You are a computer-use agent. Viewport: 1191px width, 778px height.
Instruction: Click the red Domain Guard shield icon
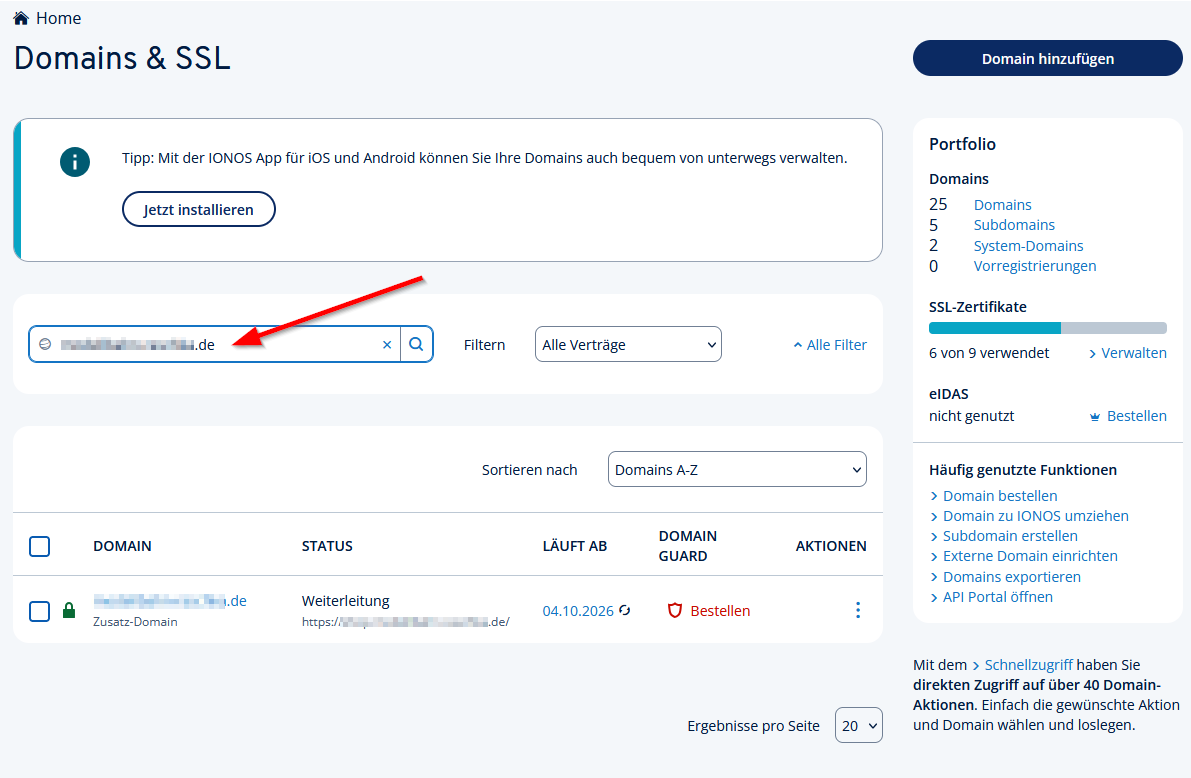674,610
